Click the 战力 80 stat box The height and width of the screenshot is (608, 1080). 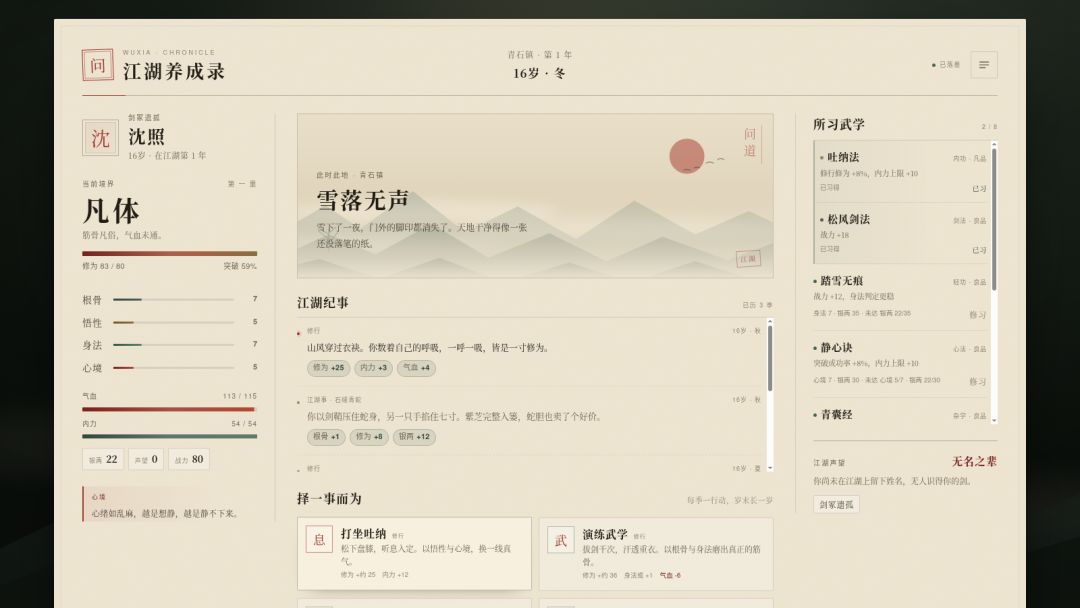(188, 459)
